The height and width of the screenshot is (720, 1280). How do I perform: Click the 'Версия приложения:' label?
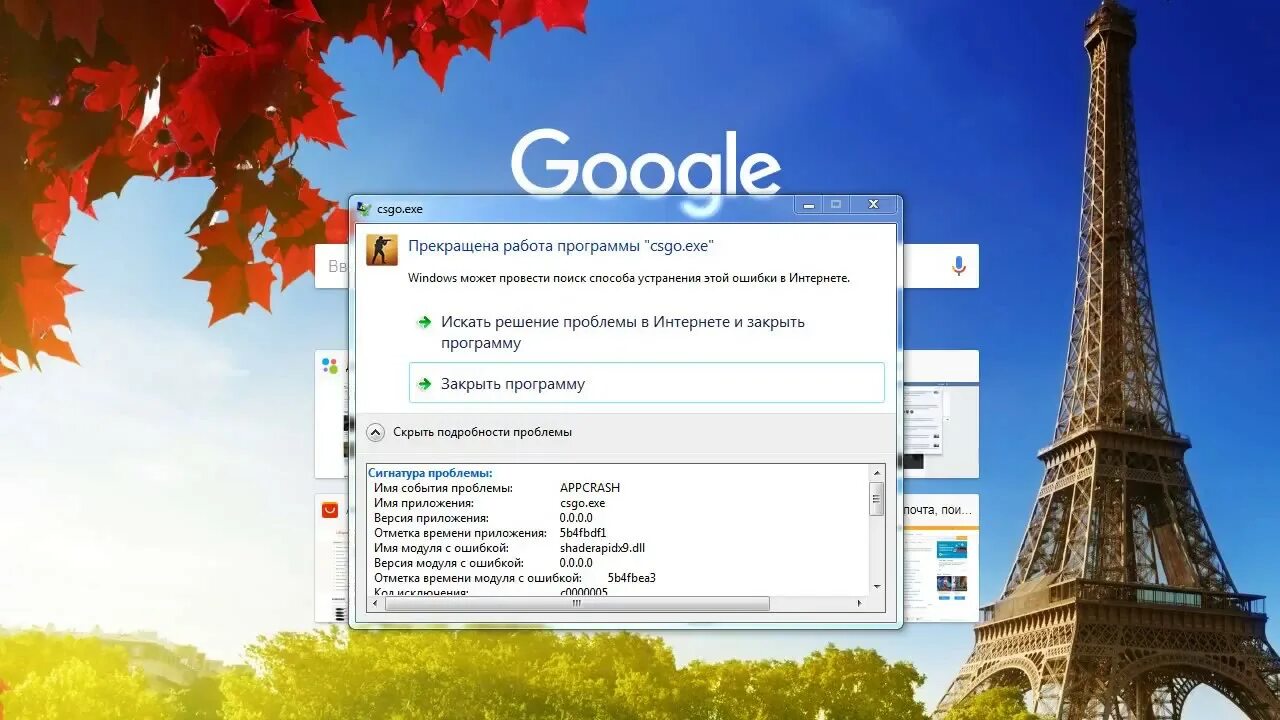[x=431, y=518]
